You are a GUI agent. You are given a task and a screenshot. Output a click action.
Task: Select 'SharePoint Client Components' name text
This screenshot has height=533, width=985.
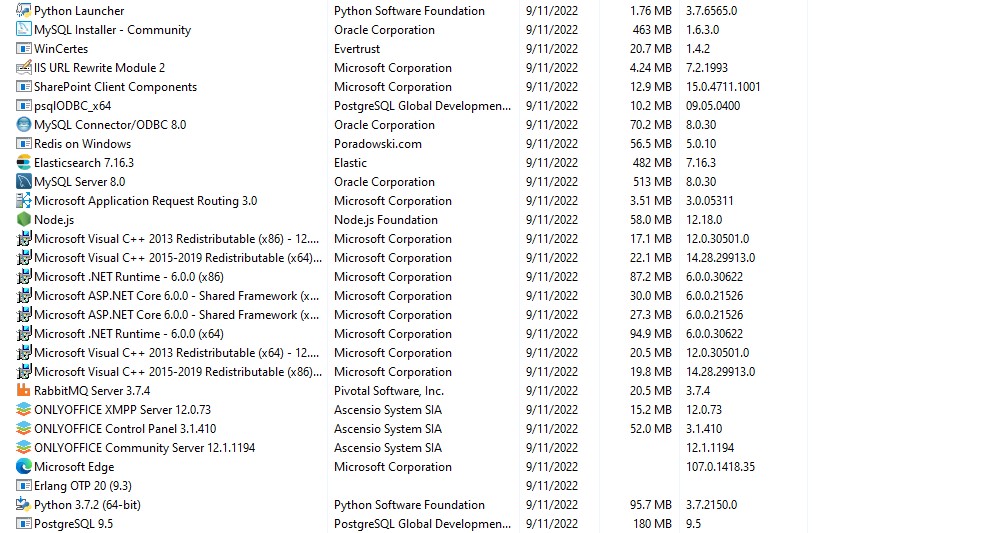point(116,87)
